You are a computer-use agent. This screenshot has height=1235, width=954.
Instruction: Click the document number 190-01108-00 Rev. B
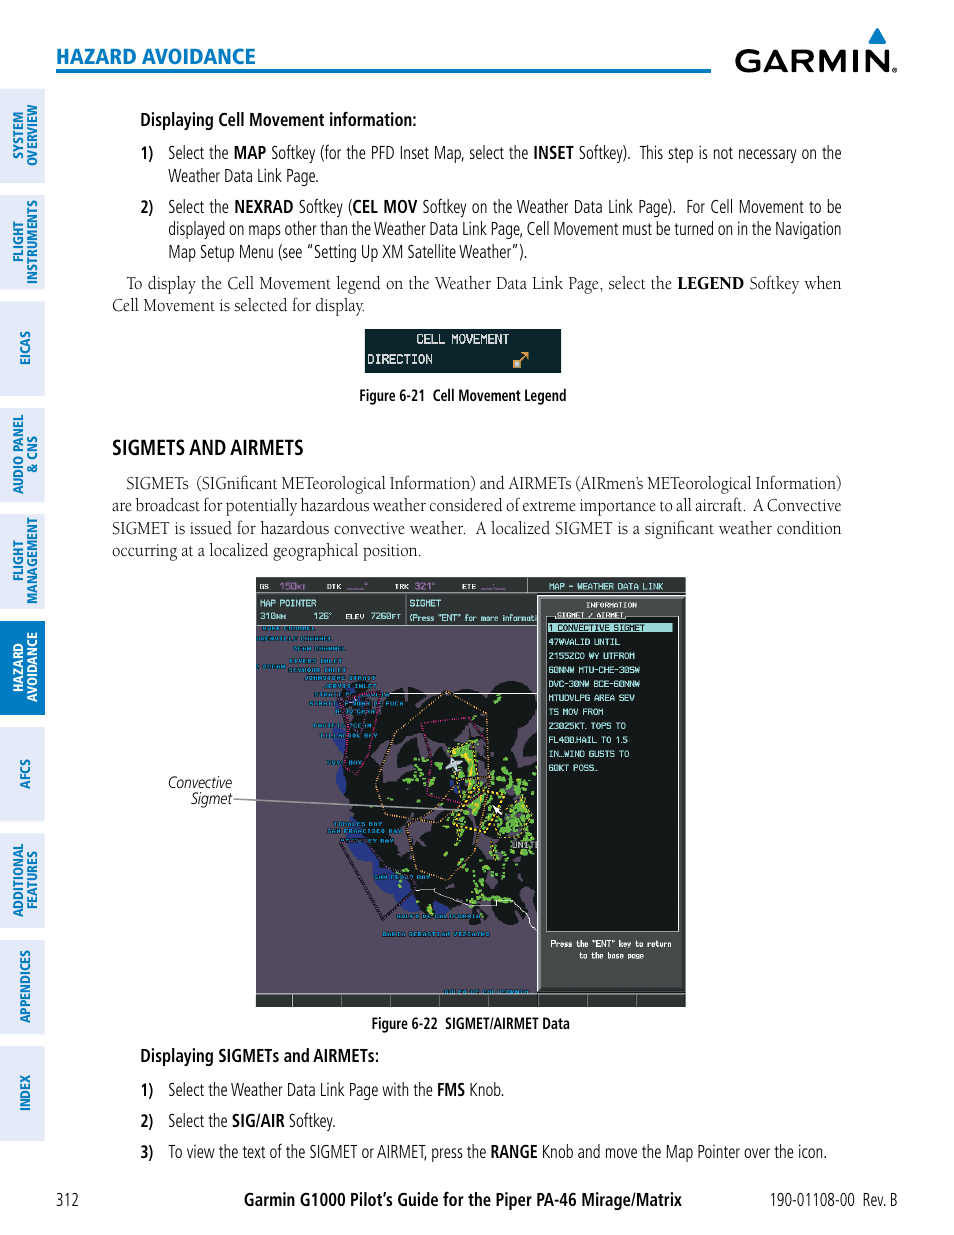(x=833, y=1200)
